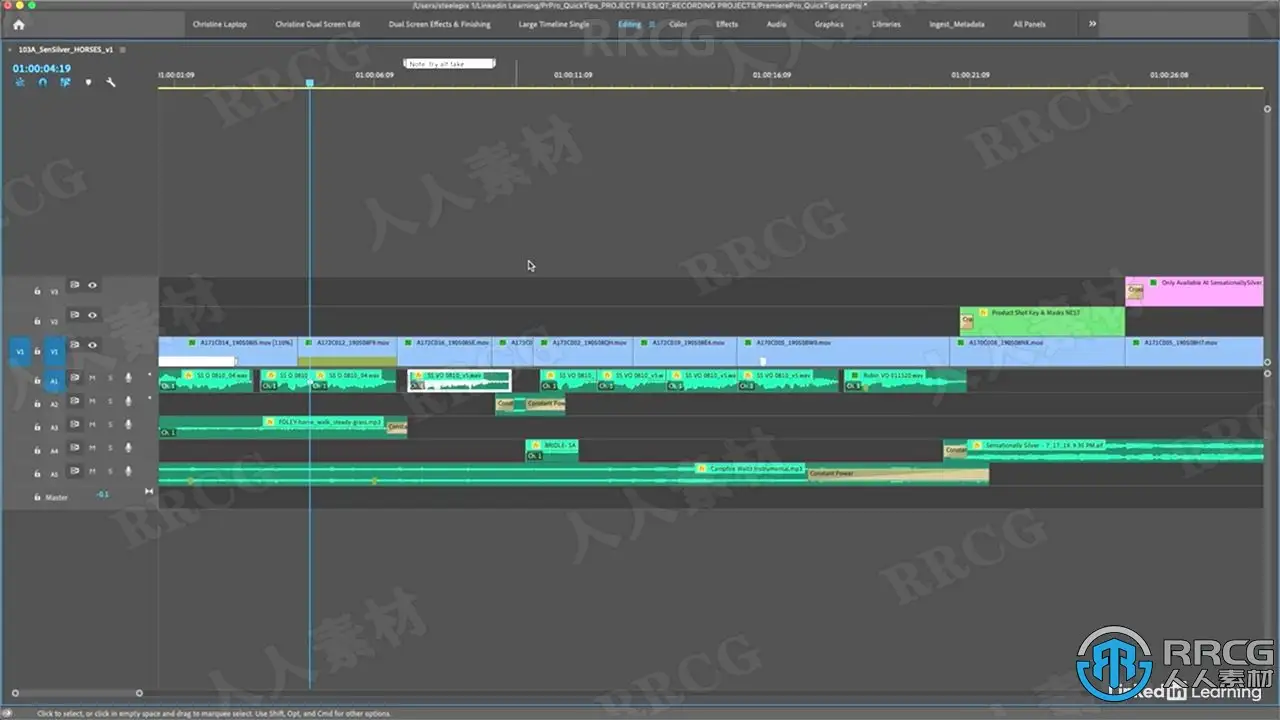Switch to the Audio workspace
This screenshot has width=1280, height=720.
pyautogui.click(x=776, y=24)
